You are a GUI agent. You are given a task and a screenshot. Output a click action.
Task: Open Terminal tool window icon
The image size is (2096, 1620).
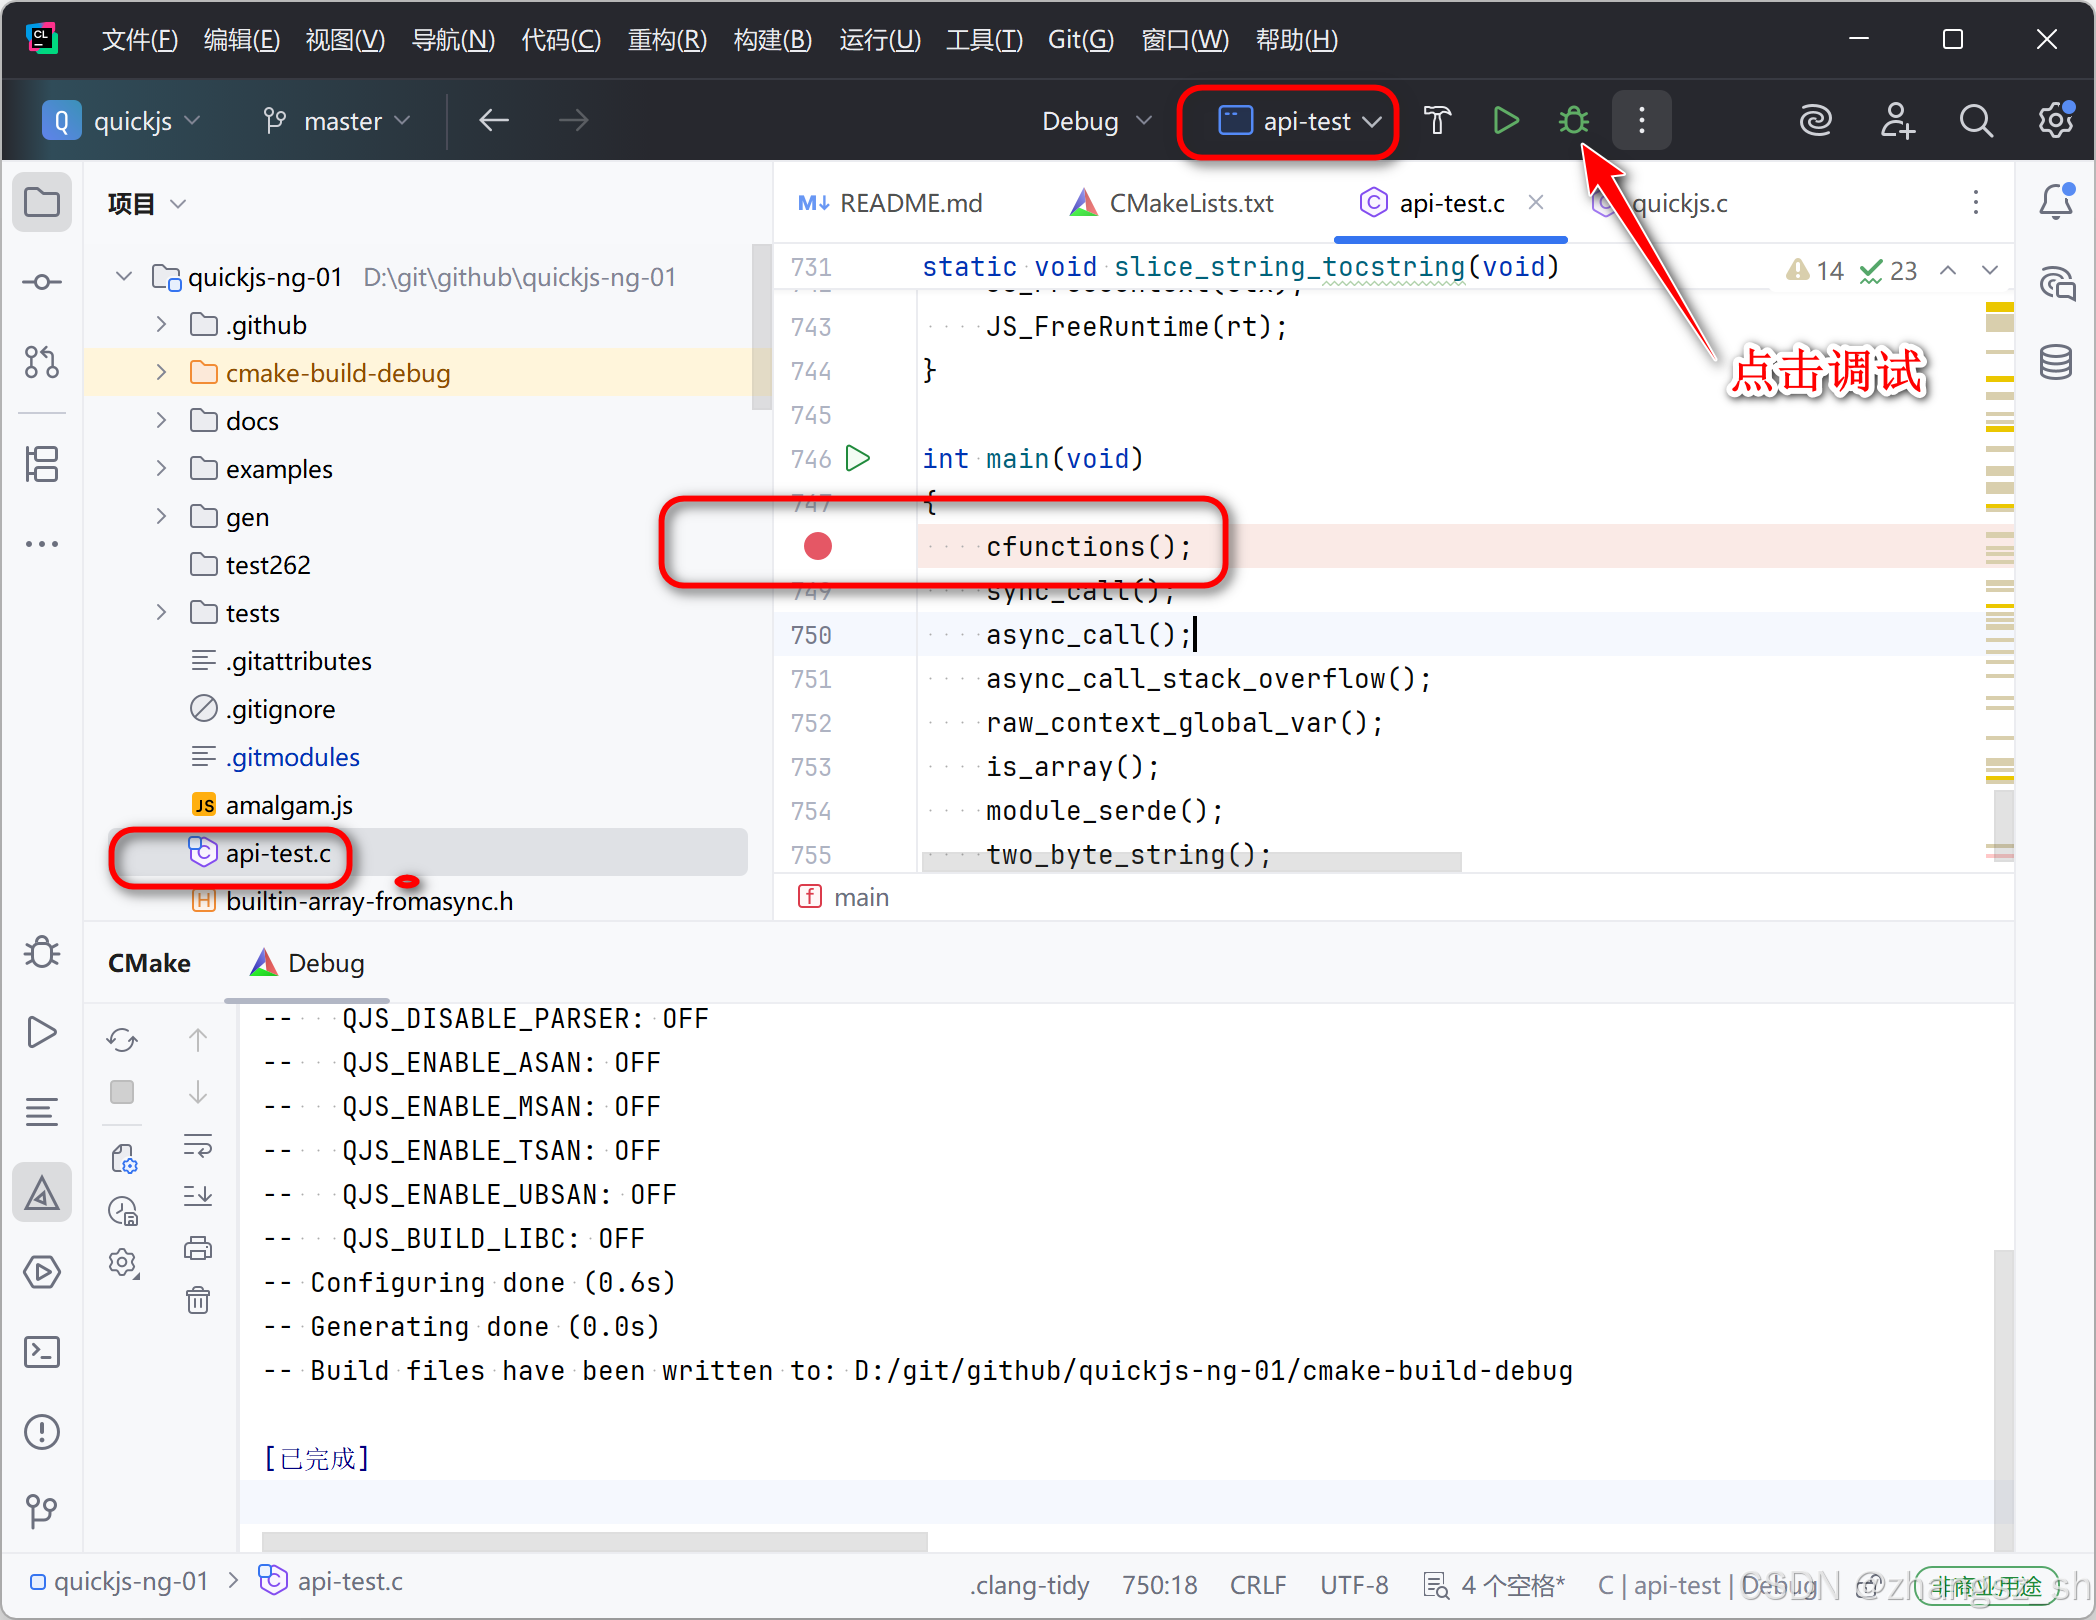click(42, 1352)
